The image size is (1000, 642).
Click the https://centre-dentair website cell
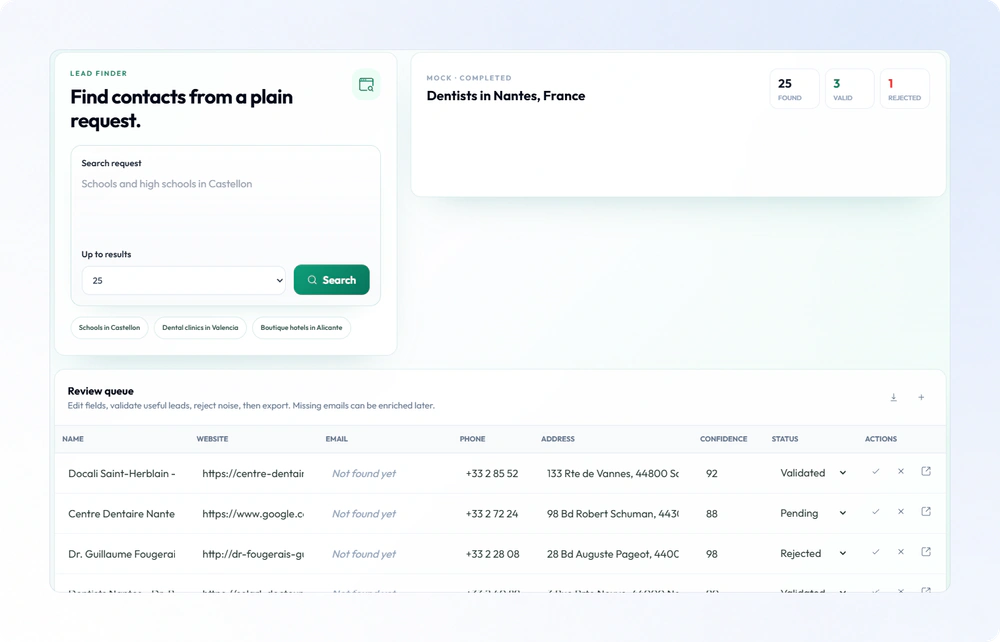pyautogui.click(x=253, y=474)
